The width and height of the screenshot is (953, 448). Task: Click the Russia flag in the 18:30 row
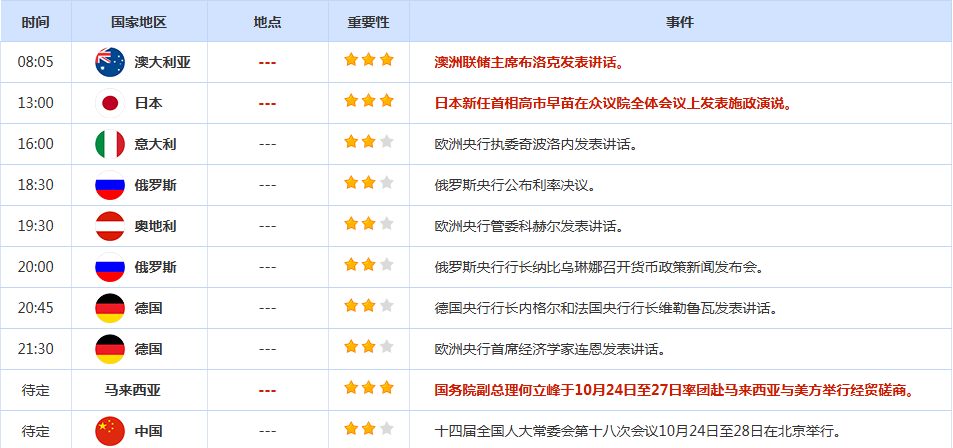point(109,185)
